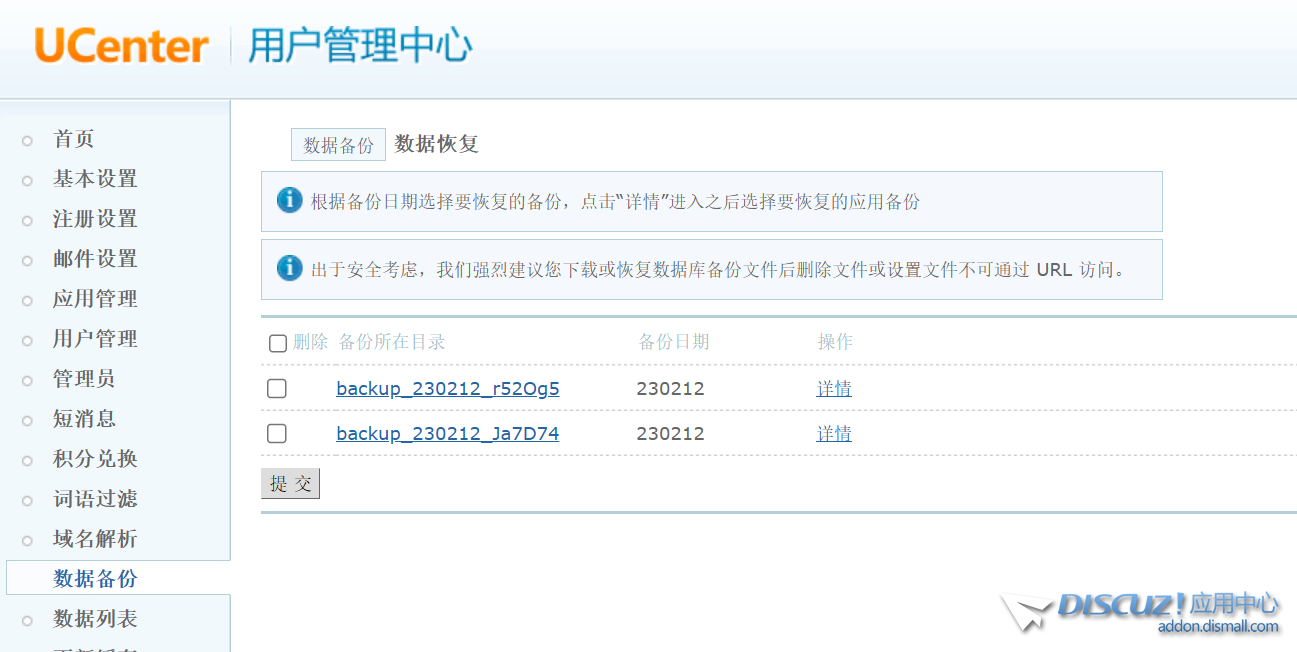Image resolution: width=1297 pixels, height=652 pixels.
Task: Click the UCenter logo
Action: pyautogui.click(x=121, y=46)
